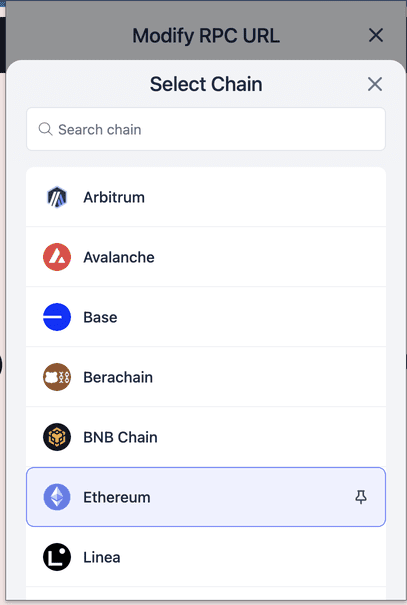The width and height of the screenshot is (407, 605).
Task: Click the black Linea logo icon
Action: click(x=57, y=557)
